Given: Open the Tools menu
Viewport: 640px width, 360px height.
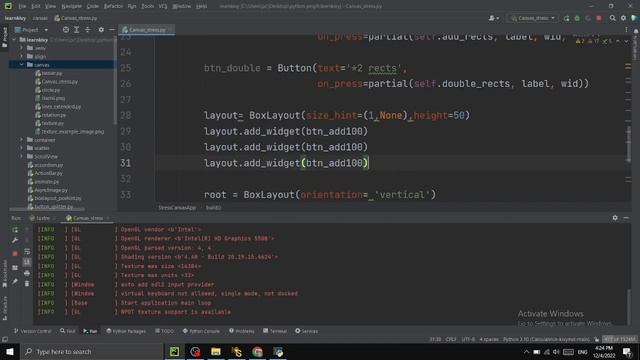Looking at the screenshot, I should (148, 6).
